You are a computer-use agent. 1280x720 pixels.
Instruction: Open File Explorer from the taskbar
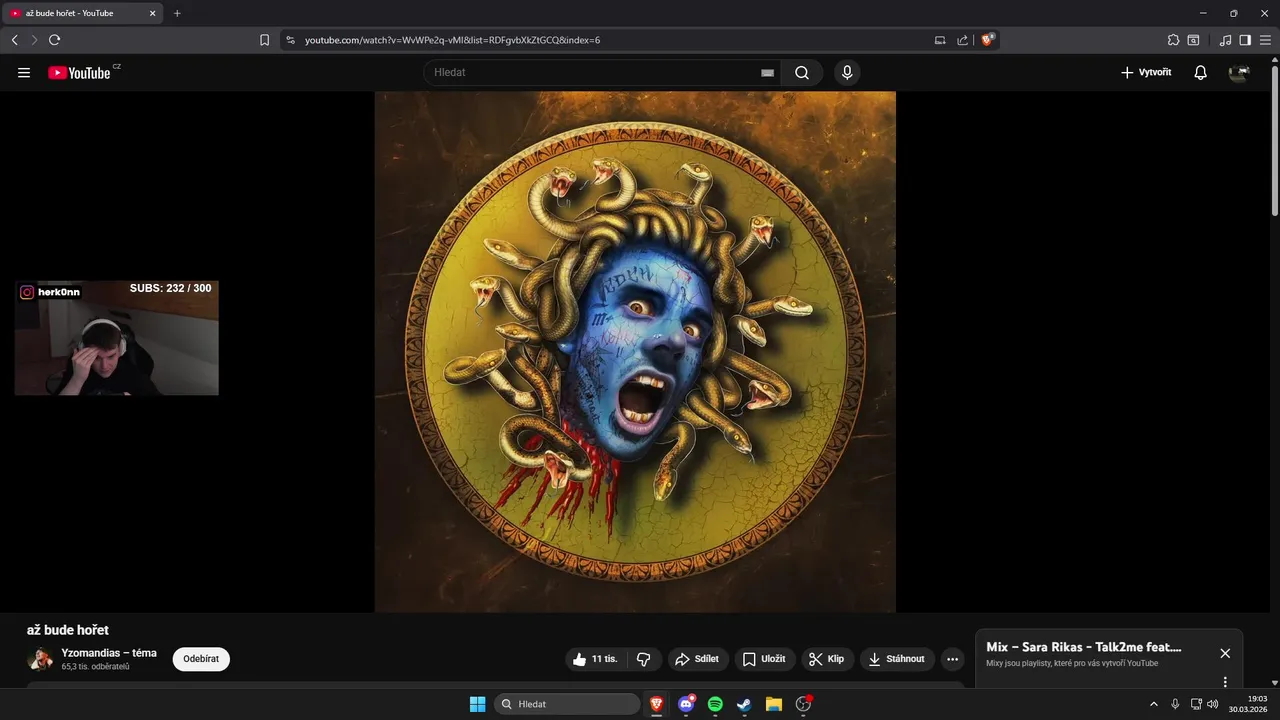tap(773, 704)
